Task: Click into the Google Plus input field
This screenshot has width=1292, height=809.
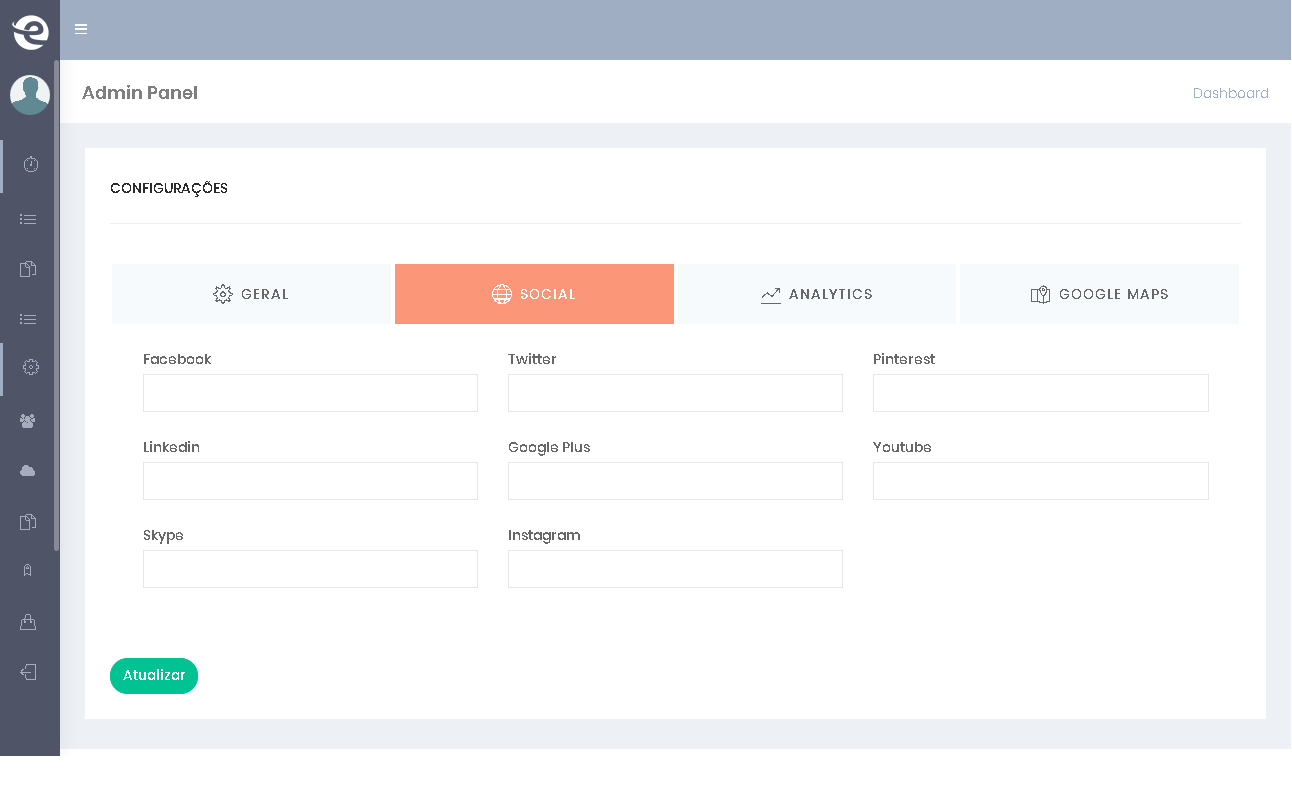Action: 675,481
